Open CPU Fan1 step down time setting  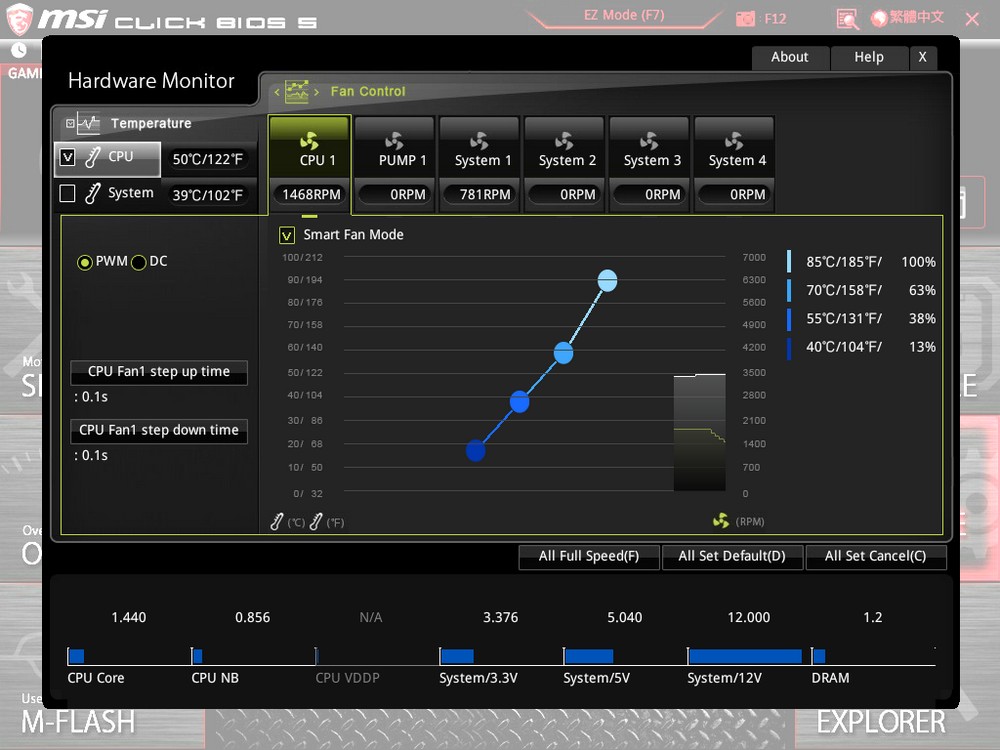(159, 431)
